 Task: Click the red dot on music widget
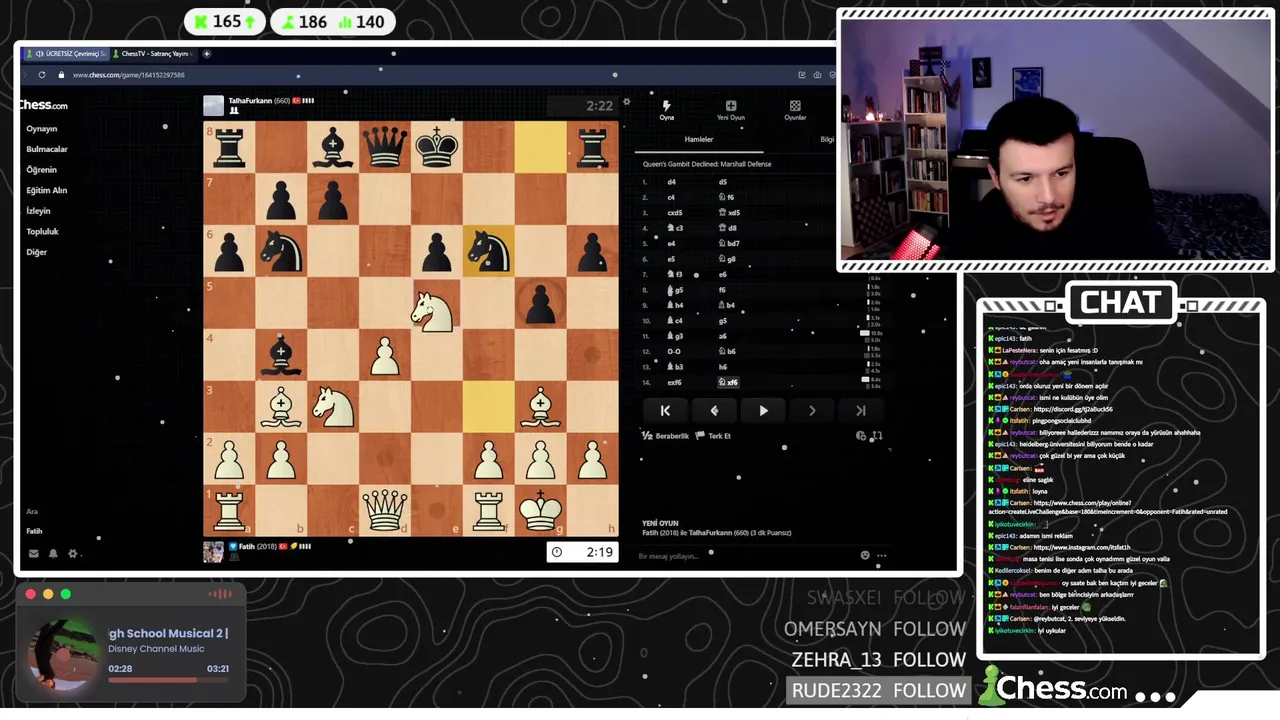coord(30,594)
